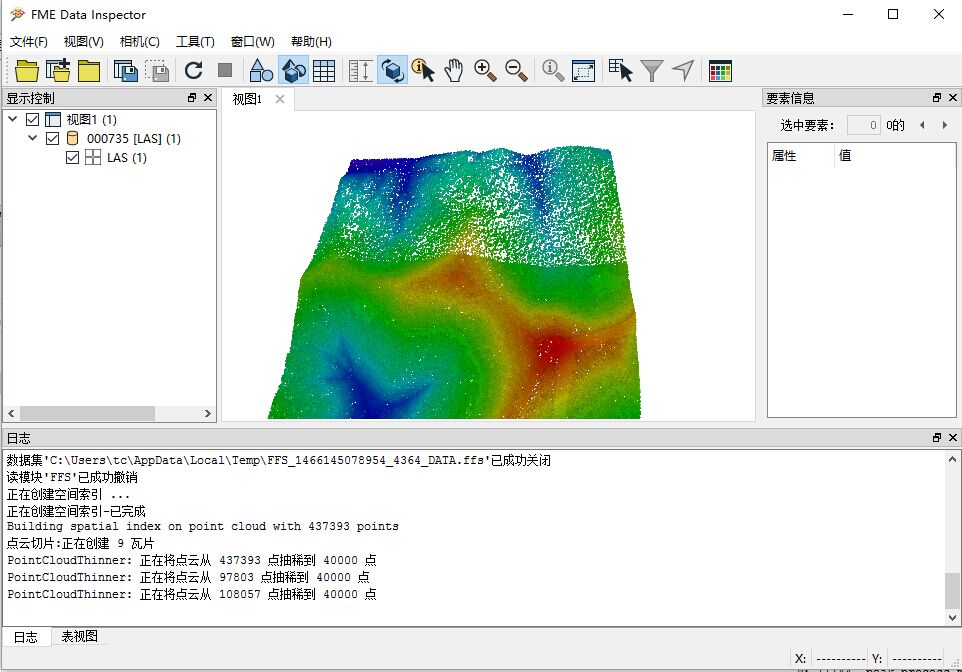Viewport: 962px width, 672px height.
Task: Select the zoom in magnifier tool
Action: click(485, 71)
